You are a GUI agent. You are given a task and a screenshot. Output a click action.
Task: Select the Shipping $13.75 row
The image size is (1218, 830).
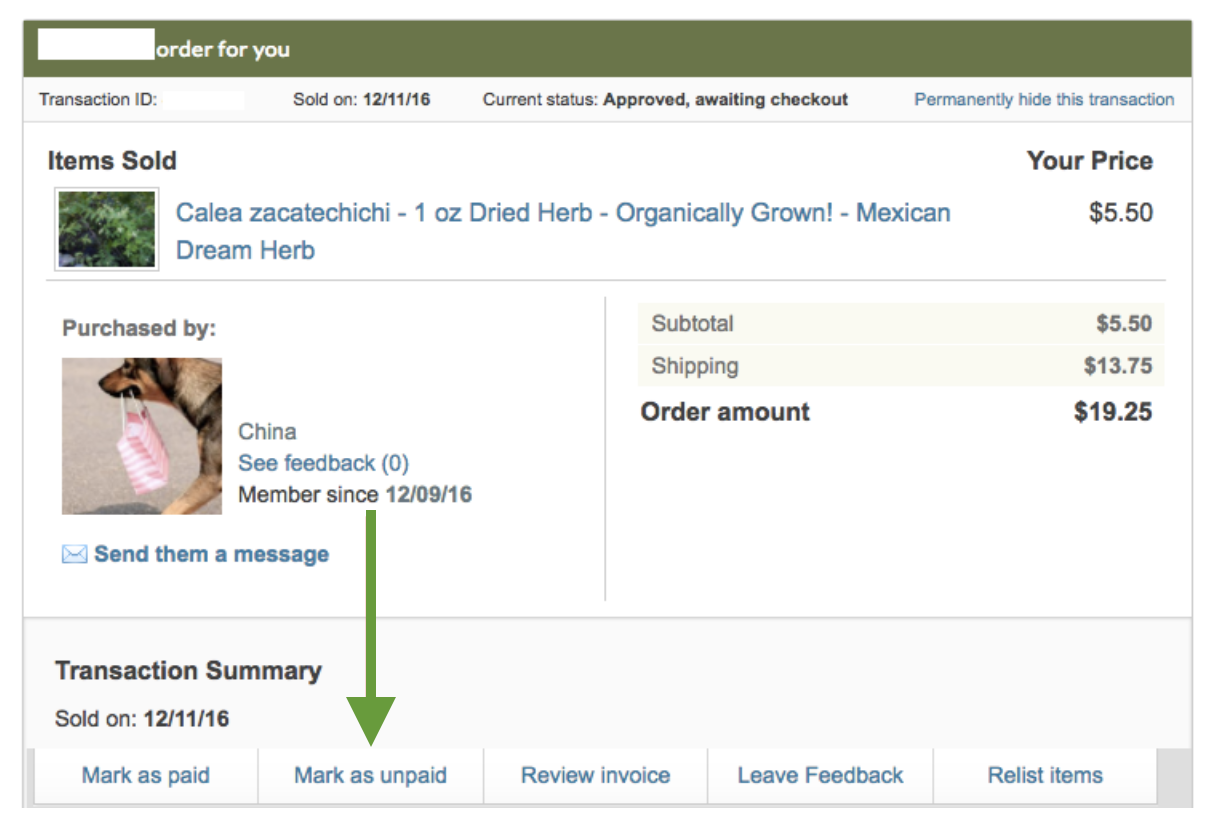pos(901,366)
